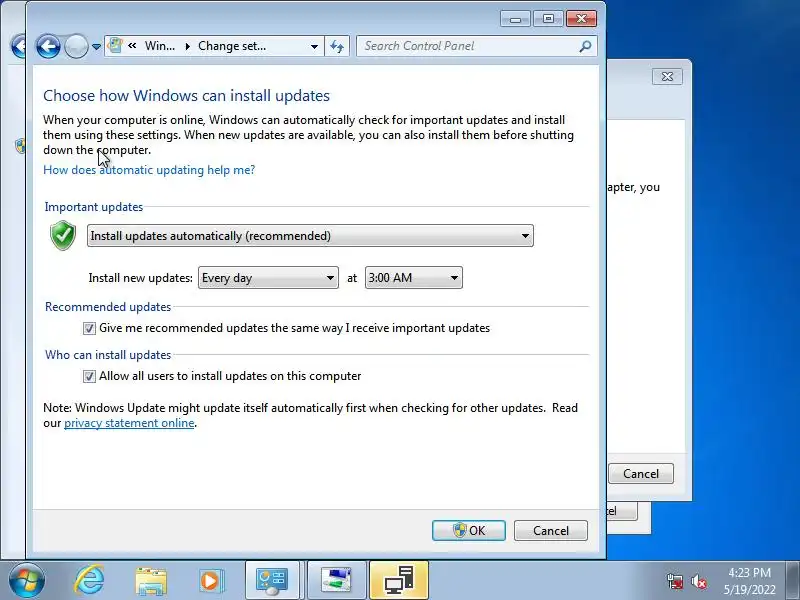Switch to the highlighted computers taskbar window
This screenshot has height=600, width=800.
tap(399, 581)
